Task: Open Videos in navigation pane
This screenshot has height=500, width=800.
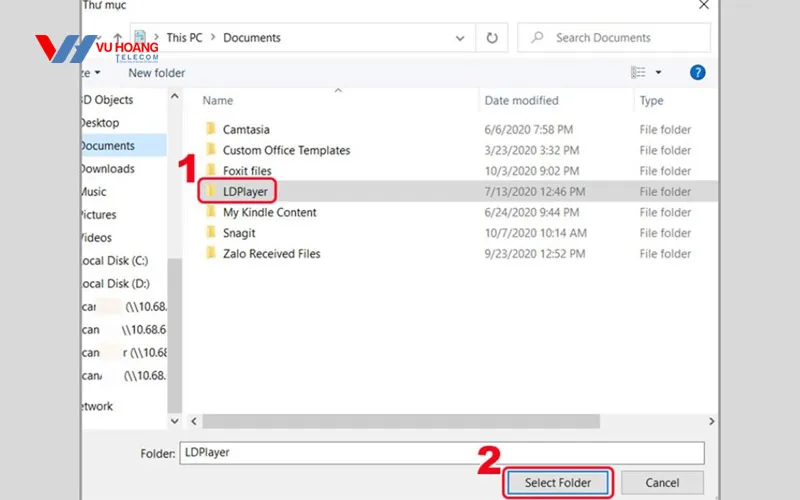Action: point(96,238)
